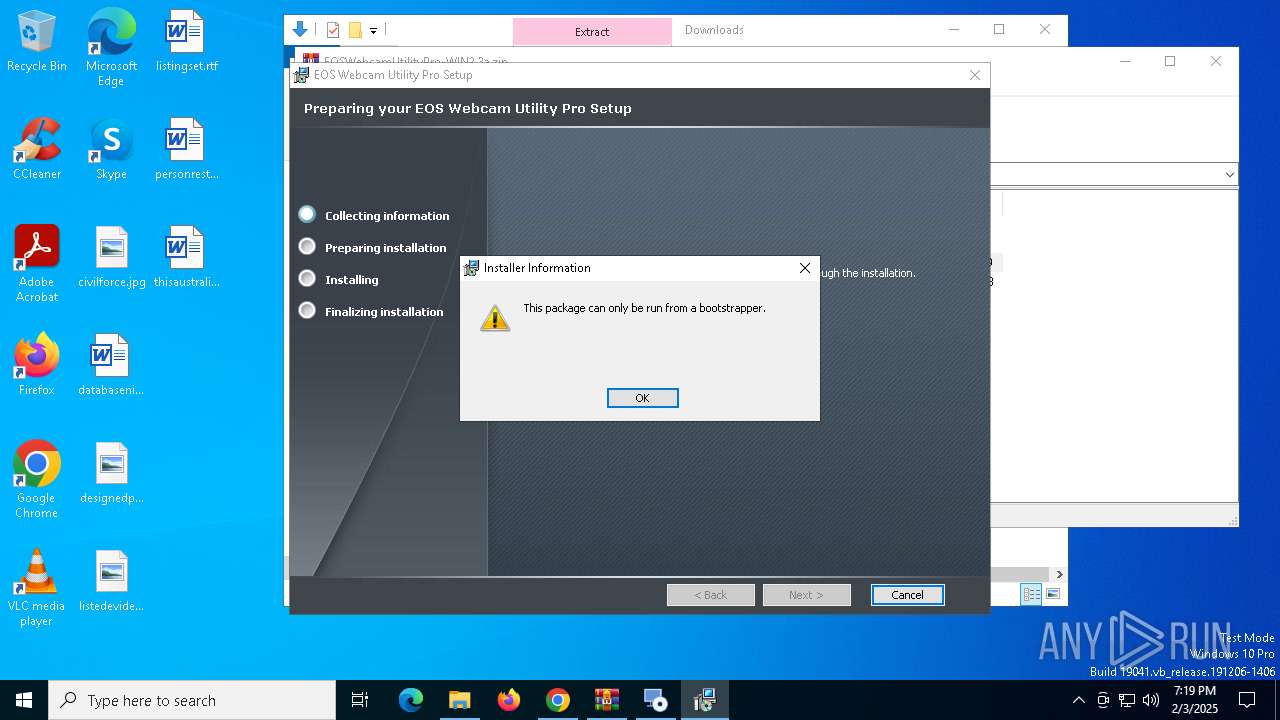
Task: Show hidden system tray icons
Action: pos(1078,700)
